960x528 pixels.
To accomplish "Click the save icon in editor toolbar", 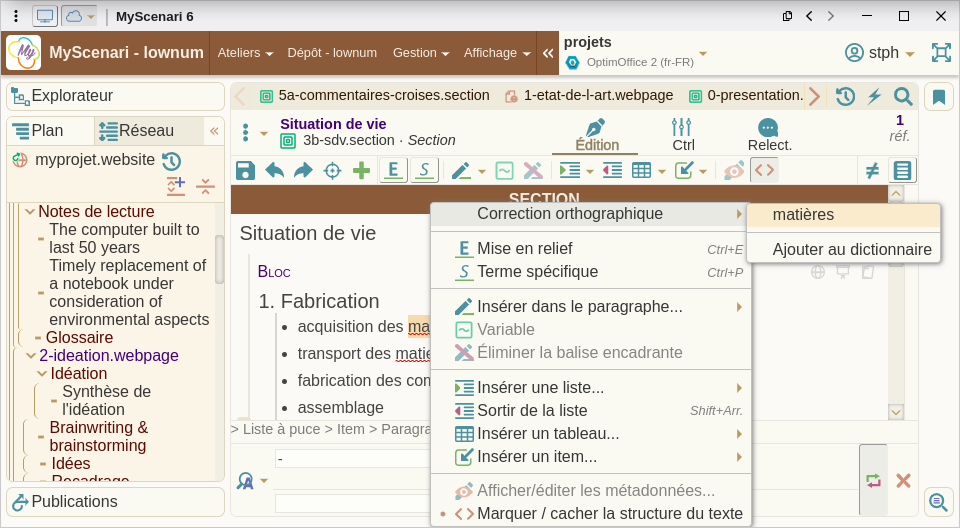I will coord(245,171).
